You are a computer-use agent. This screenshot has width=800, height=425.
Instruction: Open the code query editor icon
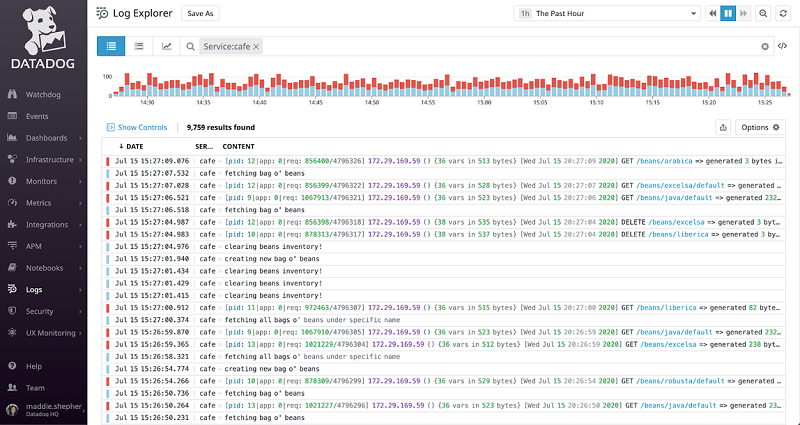pos(782,46)
